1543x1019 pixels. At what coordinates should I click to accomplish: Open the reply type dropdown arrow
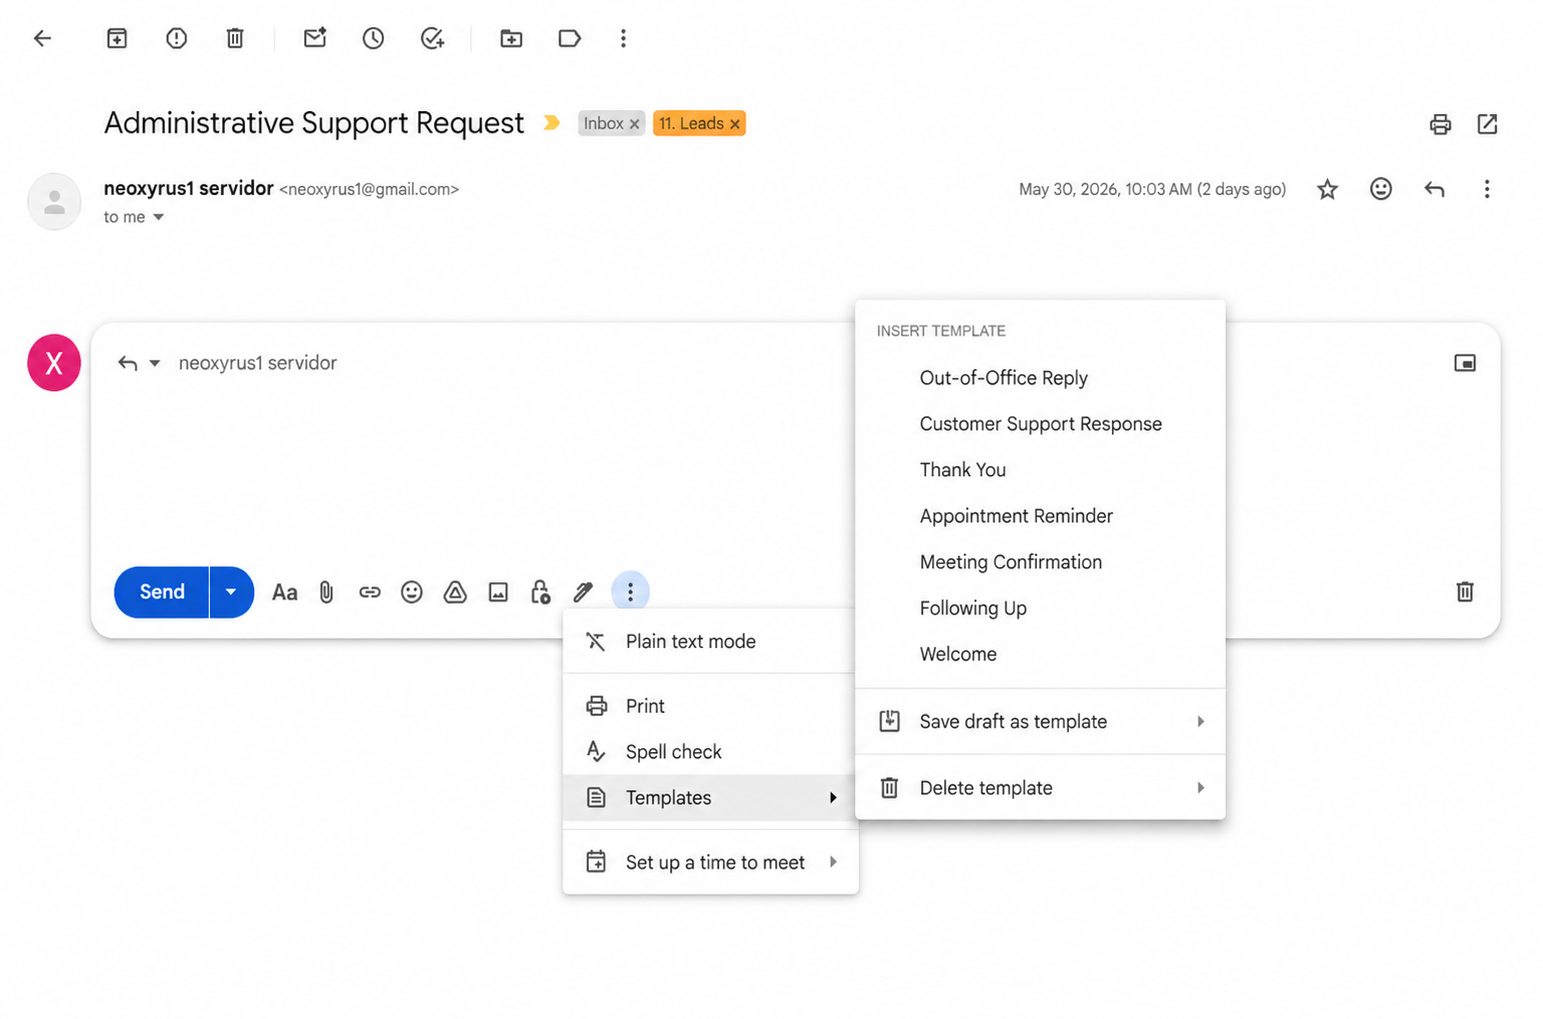pyautogui.click(x=155, y=363)
